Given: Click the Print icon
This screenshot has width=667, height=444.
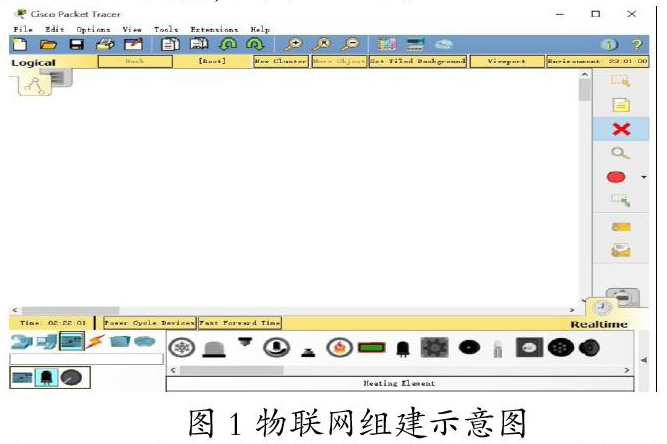Looking at the screenshot, I should click(x=105, y=44).
